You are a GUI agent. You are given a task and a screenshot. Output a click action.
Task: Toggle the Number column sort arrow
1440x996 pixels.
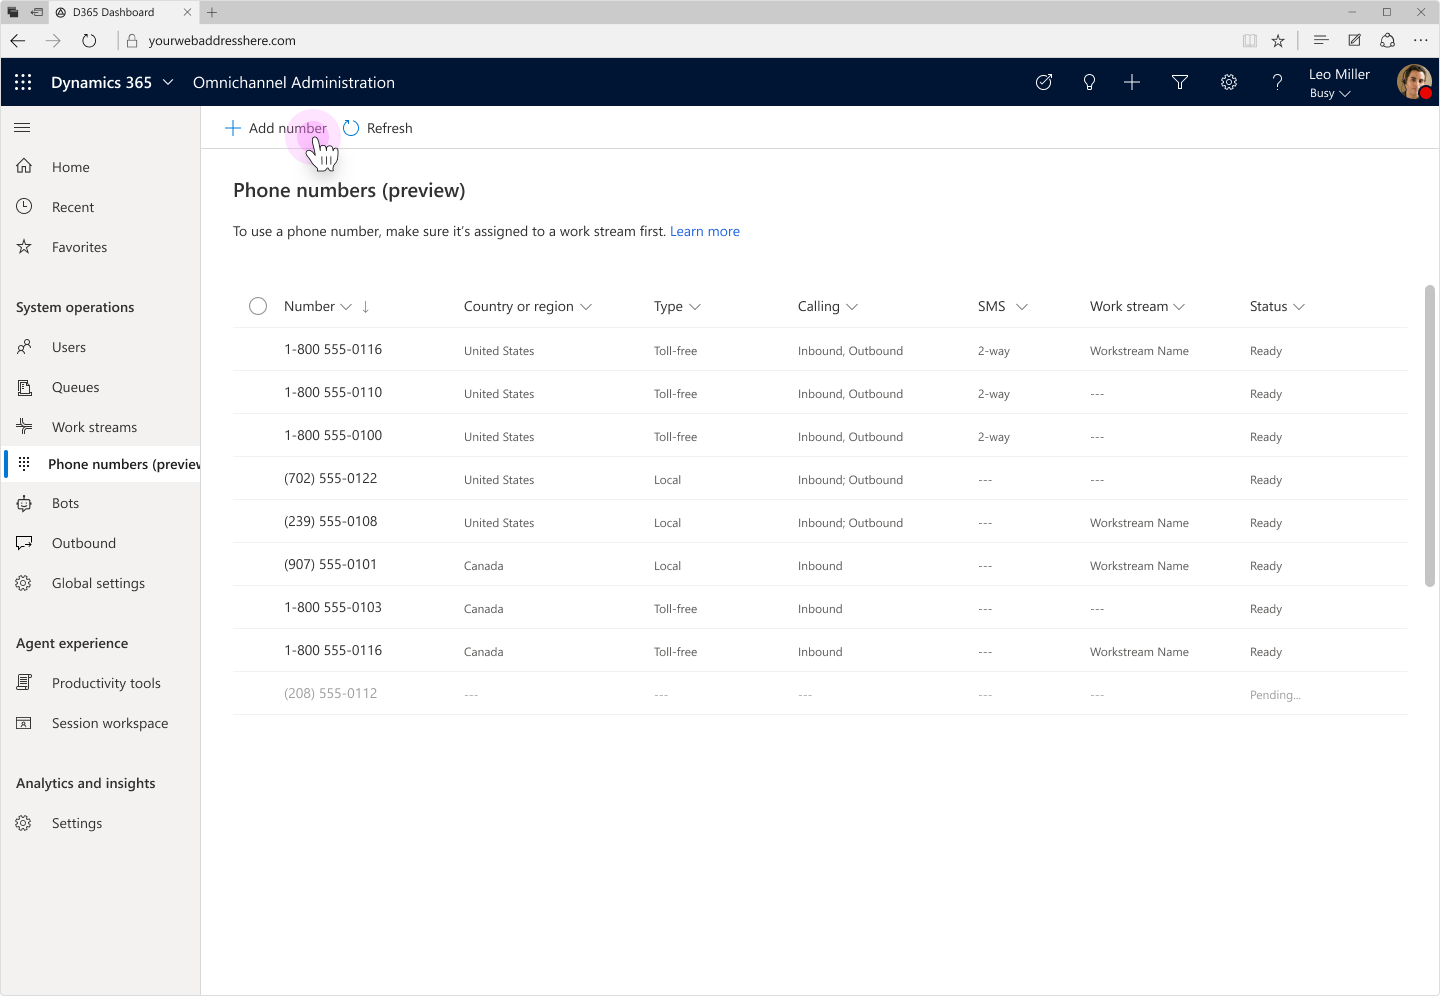point(366,307)
